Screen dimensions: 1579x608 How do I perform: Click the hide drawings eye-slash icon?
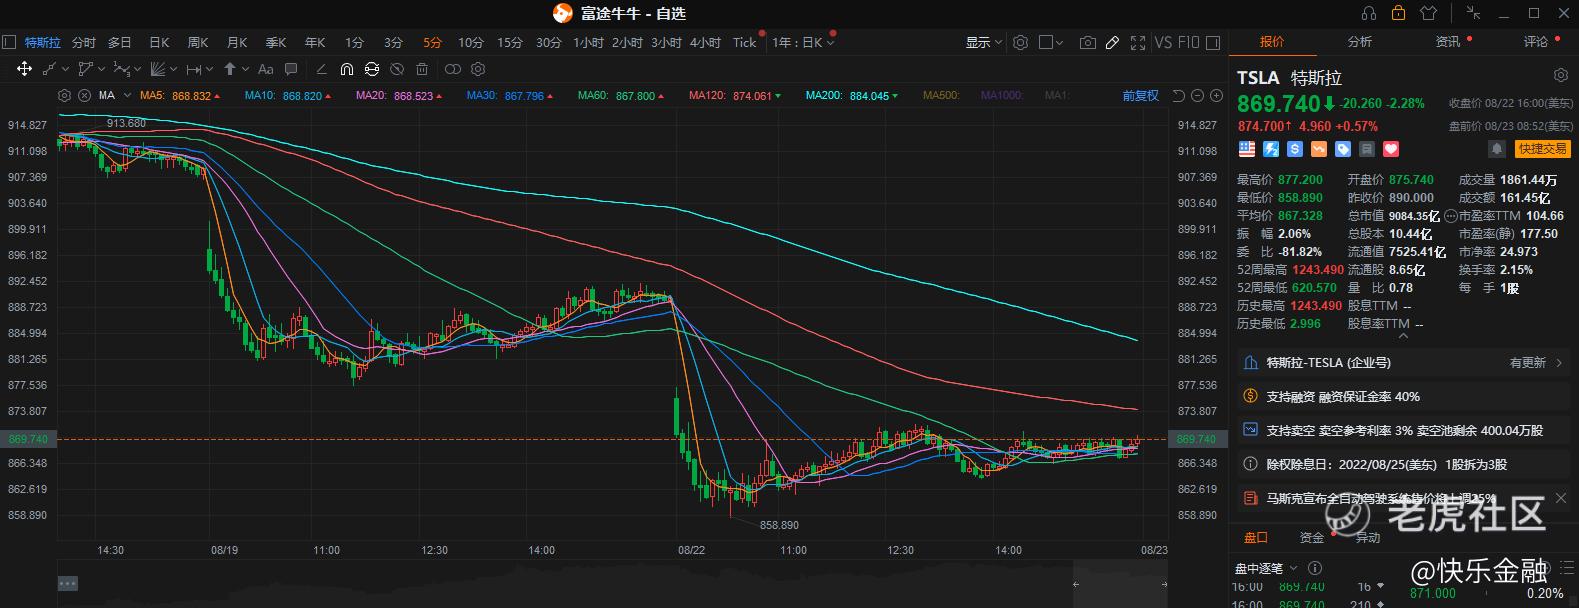(397, 69)
